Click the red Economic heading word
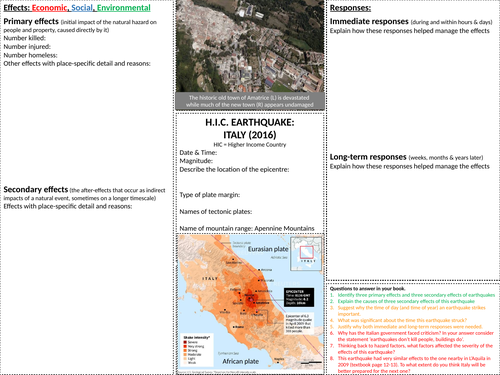The image size is (500, 375). (x=49, y=8)
